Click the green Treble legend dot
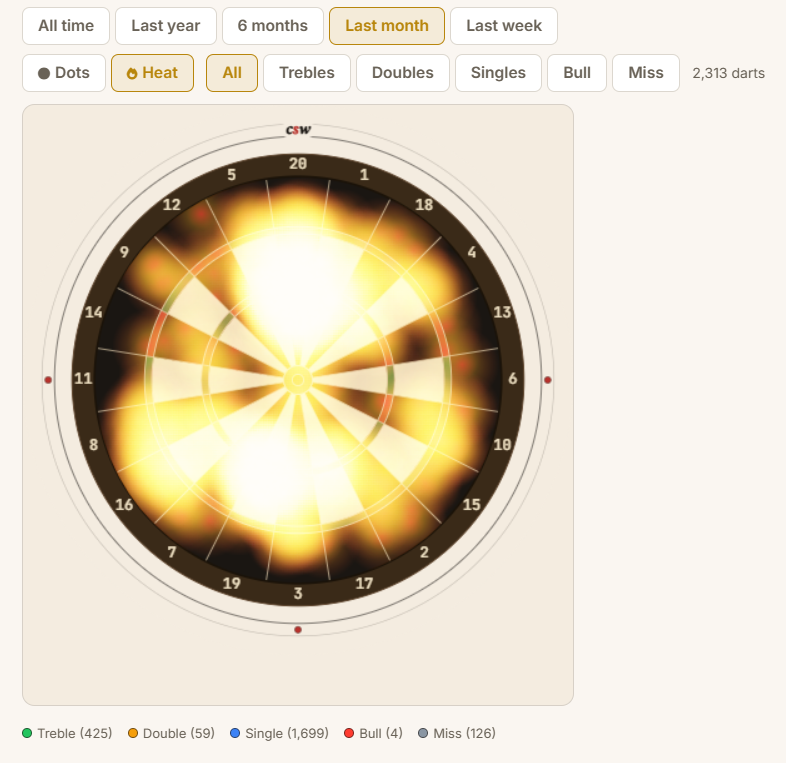 pos(27,733)
